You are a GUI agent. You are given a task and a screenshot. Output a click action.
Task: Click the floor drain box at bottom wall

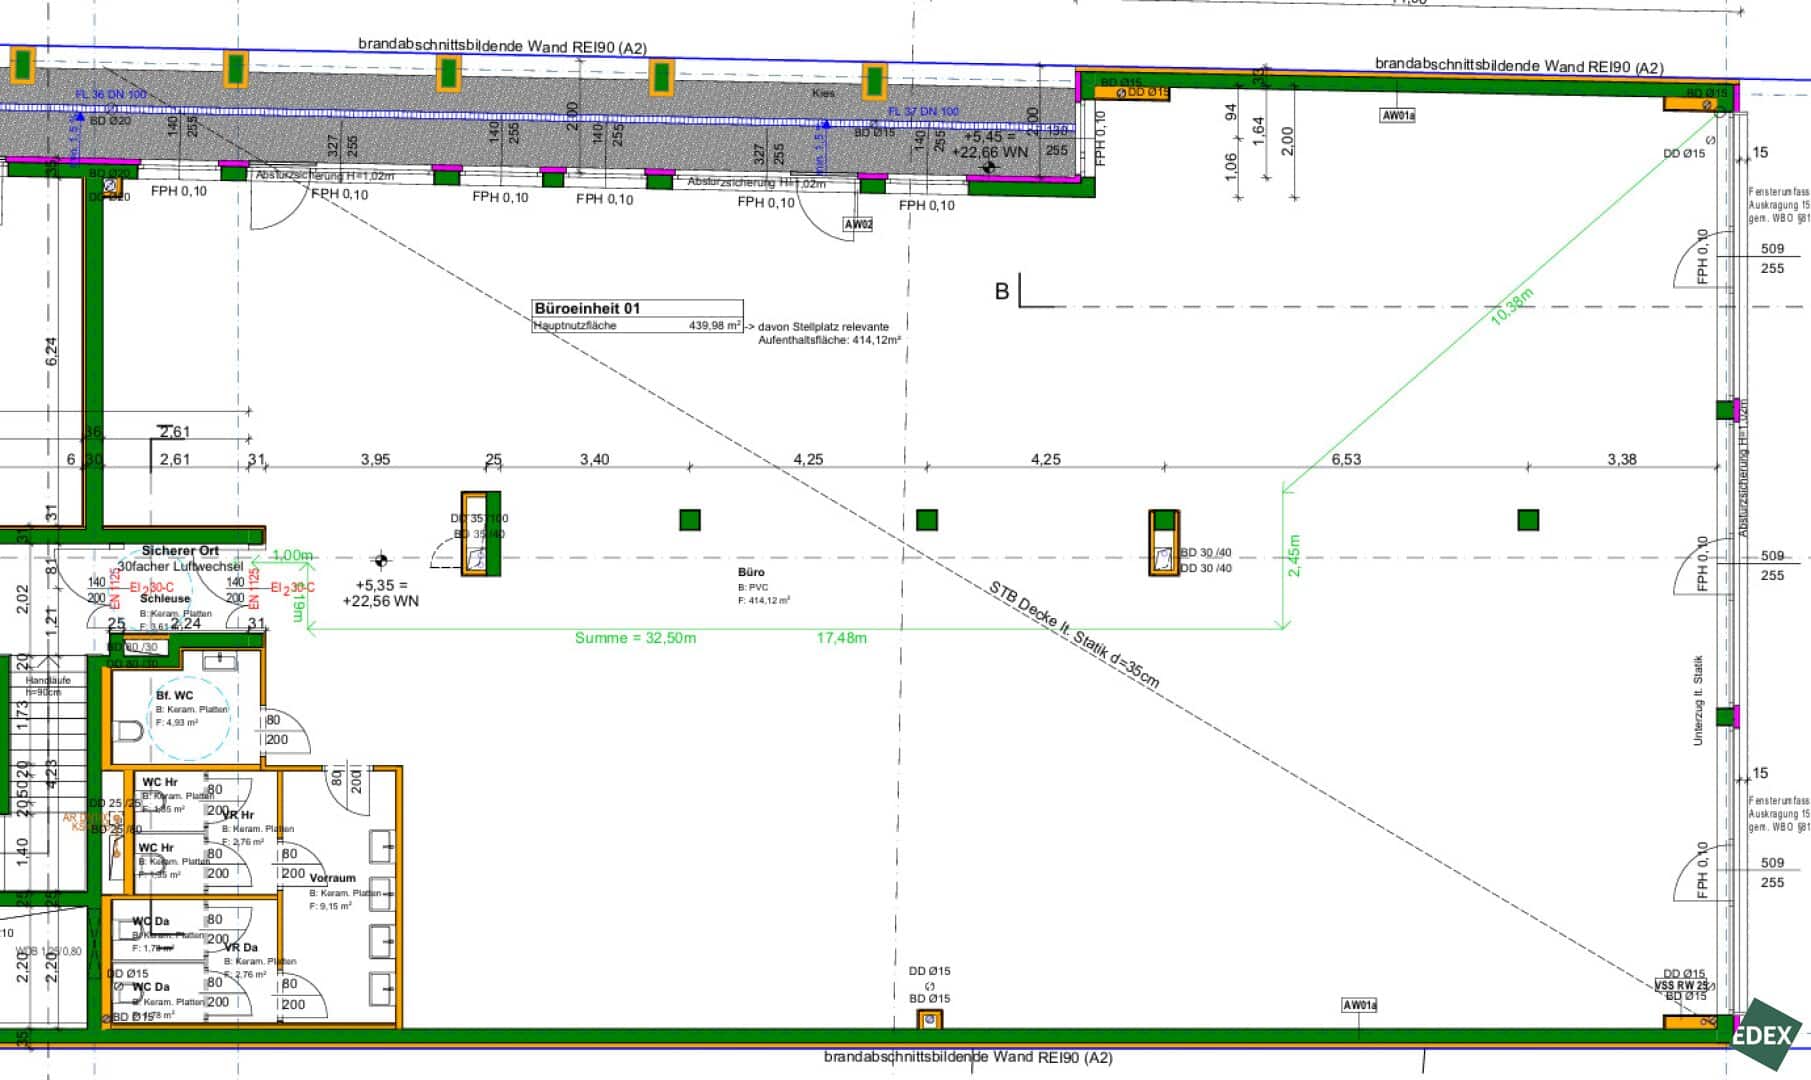(930, 1019)
